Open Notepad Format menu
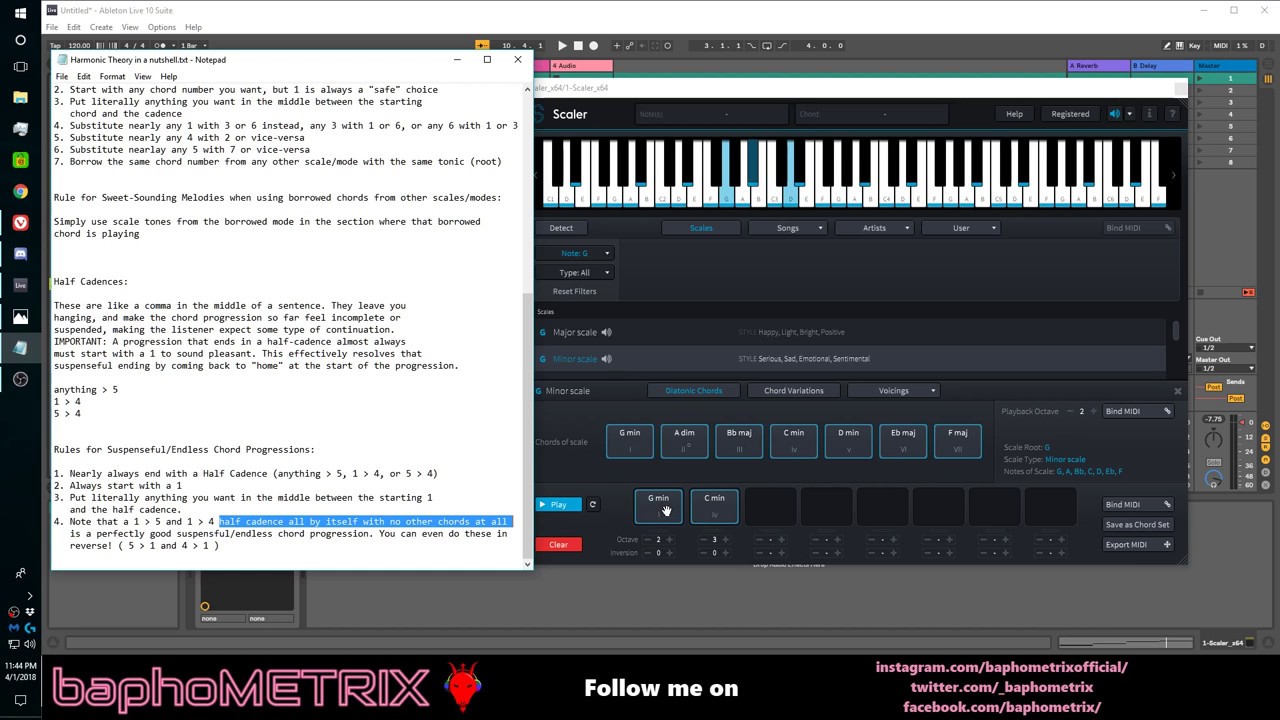The width and height of the screenshot is (1280, 720). coord(112,77)
